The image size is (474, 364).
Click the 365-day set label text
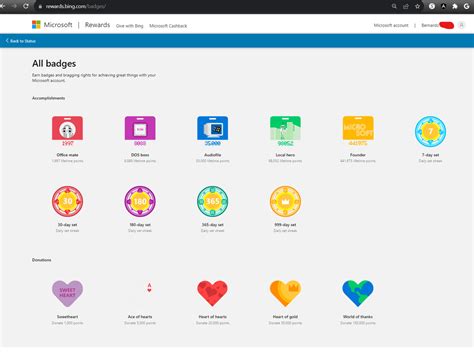(x=213, y=225)
